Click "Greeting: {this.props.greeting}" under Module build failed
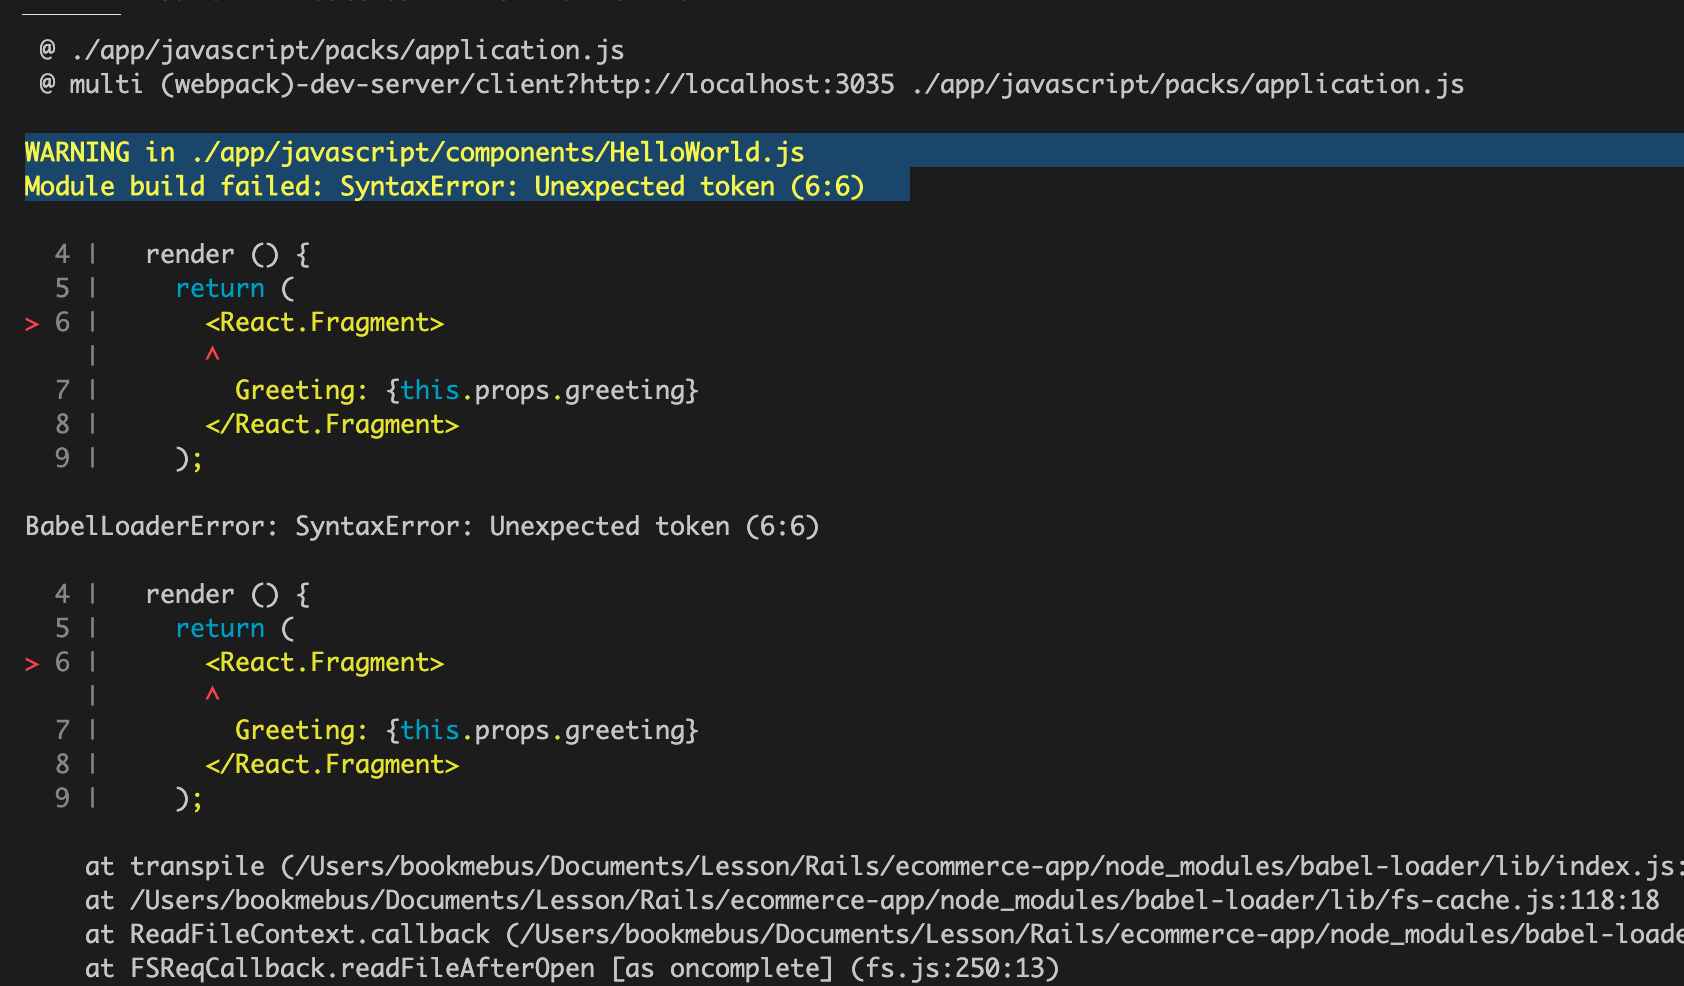Screen dimensions: 1684x986 [x=467, y=391]
